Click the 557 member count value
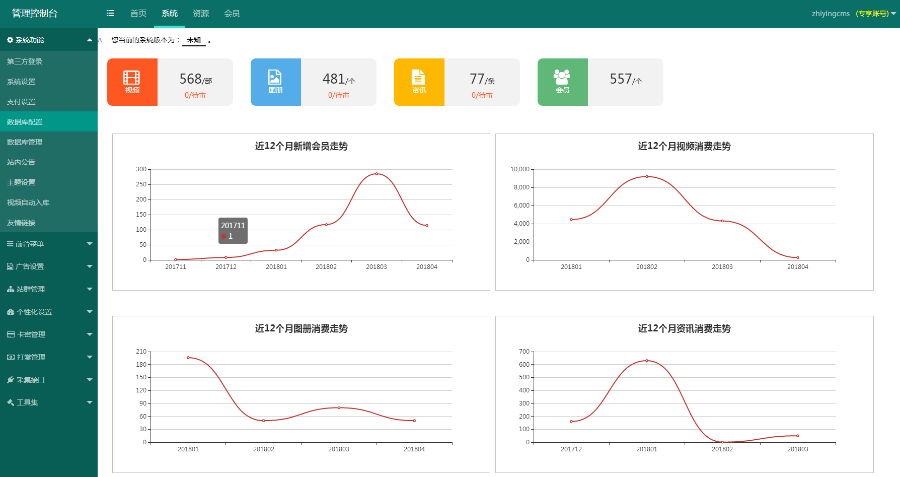Viewport: 900px width, 477px height. (x=620, y=79)
